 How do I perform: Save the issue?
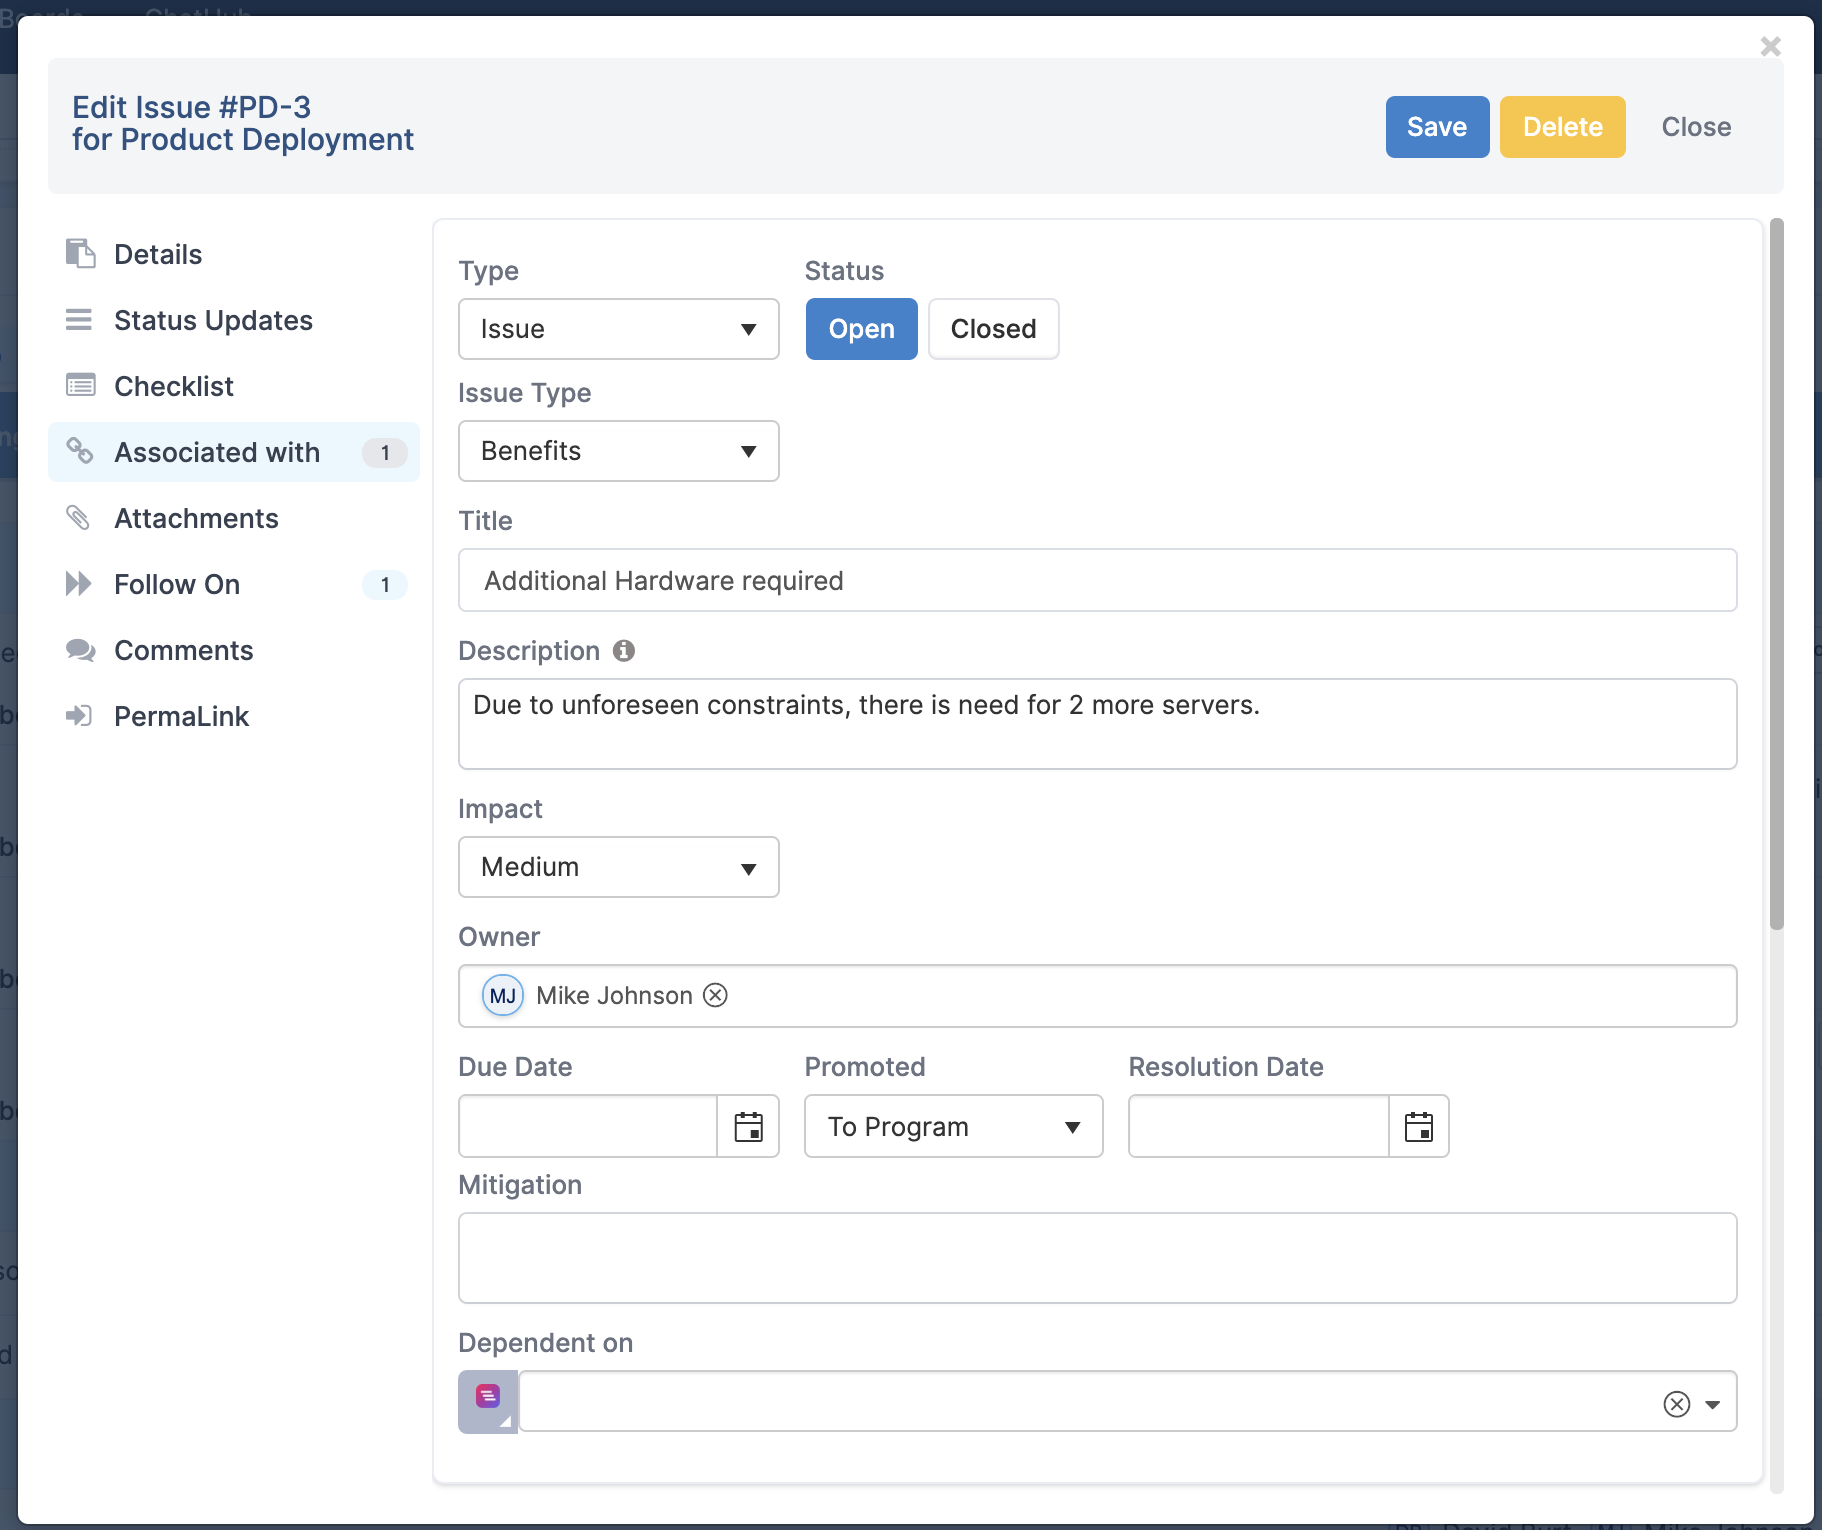point(1437,127)
